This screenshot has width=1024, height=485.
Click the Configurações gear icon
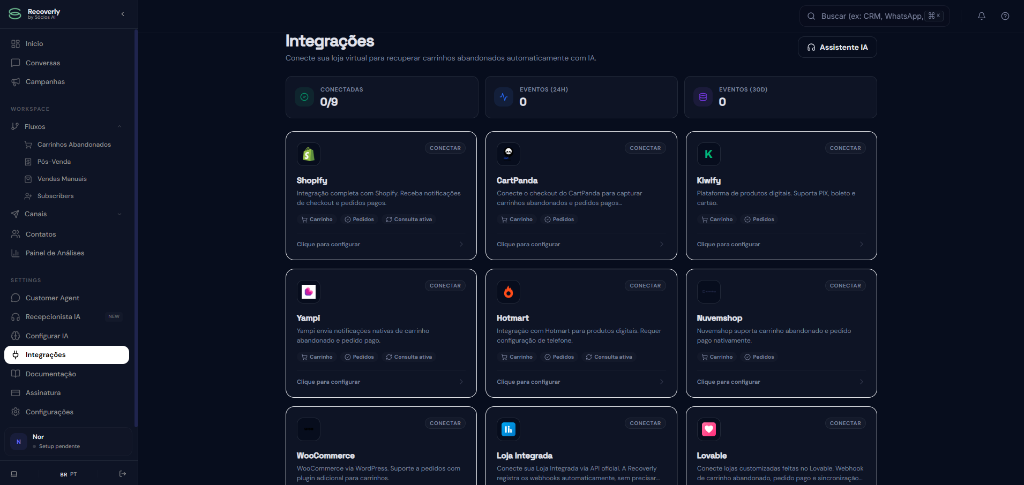point(16,412)
